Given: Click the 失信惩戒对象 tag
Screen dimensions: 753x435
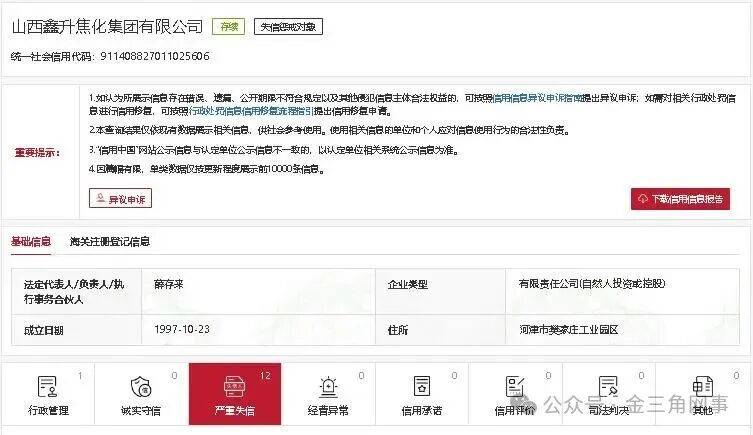Looking at the screenshot, I should 288,27.
